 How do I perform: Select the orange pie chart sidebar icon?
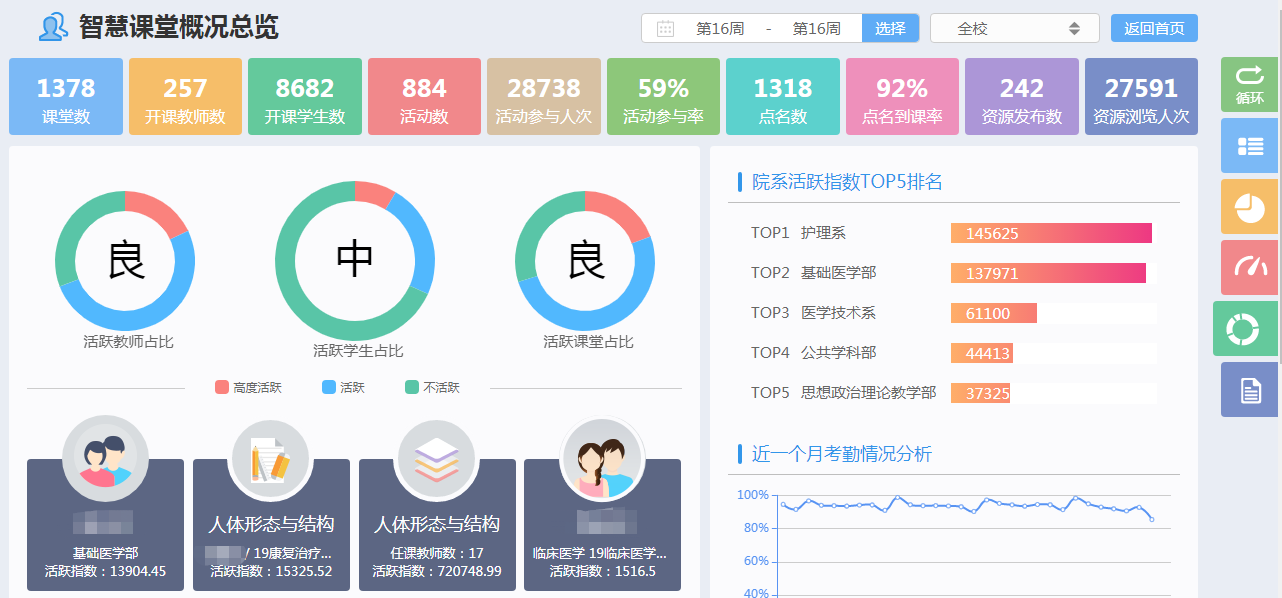coord(1249,207)
